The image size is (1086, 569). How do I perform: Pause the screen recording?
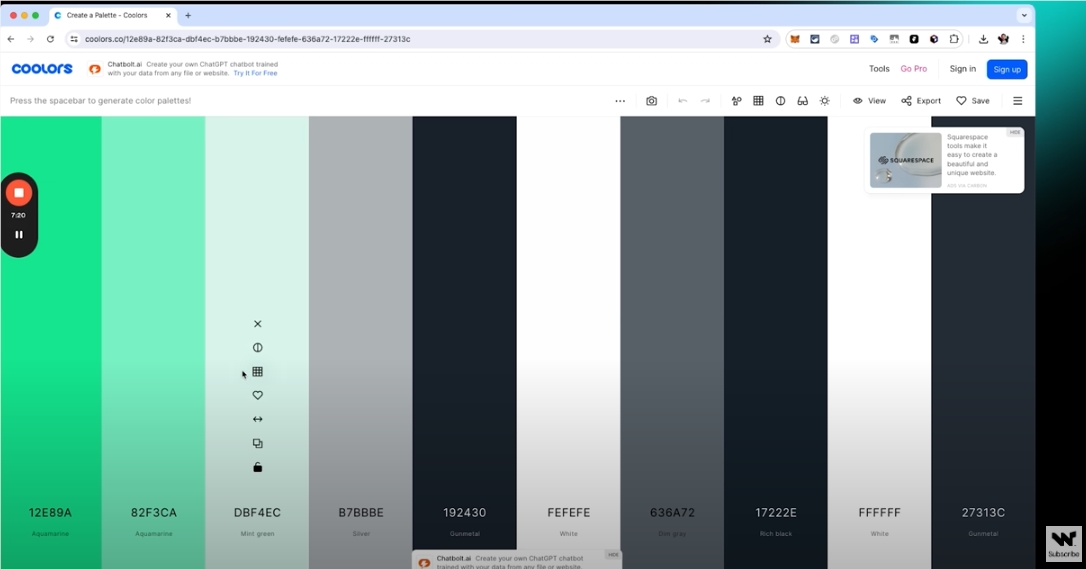18,235
